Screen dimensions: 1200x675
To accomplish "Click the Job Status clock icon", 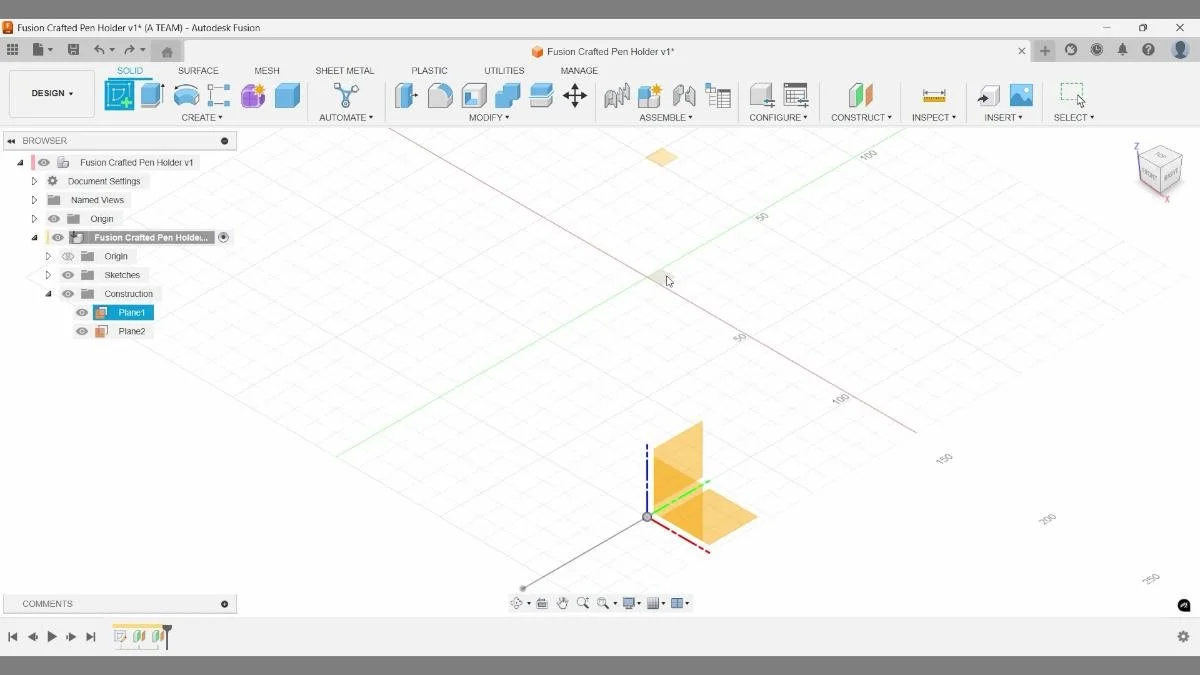I will pyautogui.click(x=1097, y=49).
